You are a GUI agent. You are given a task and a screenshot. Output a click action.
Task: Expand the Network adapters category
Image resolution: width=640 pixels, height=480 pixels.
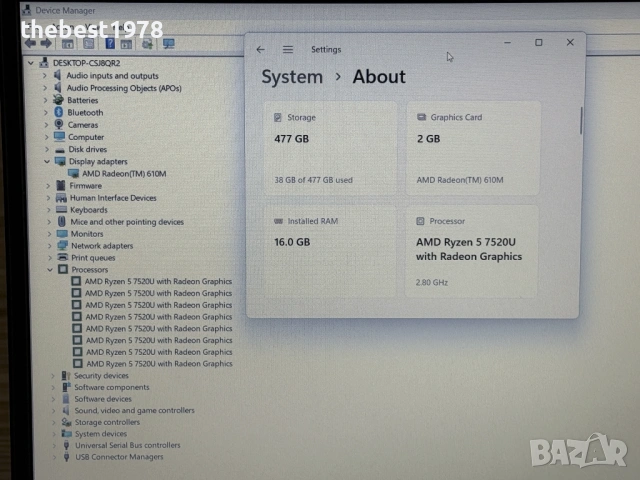point(47,246)
